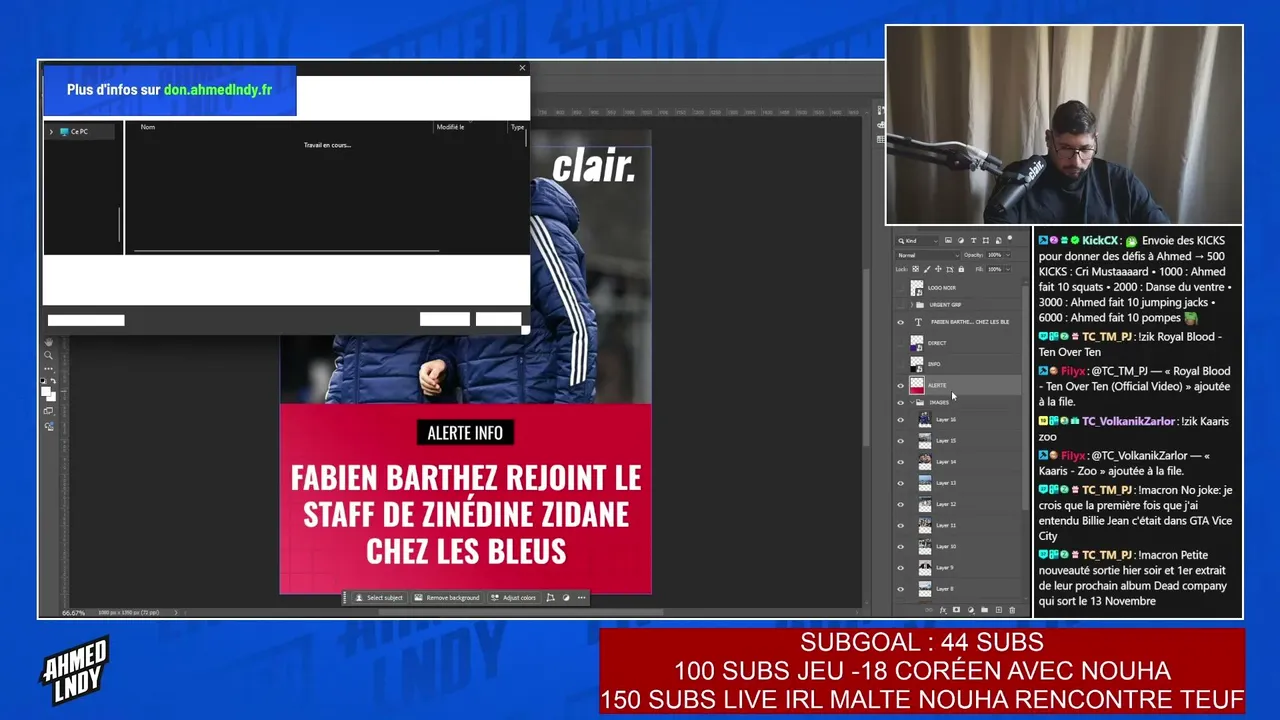Viewport: 1280px width, 720px height.
Task: Click the type layer filter icon
Action: click(x=974, y=241)
